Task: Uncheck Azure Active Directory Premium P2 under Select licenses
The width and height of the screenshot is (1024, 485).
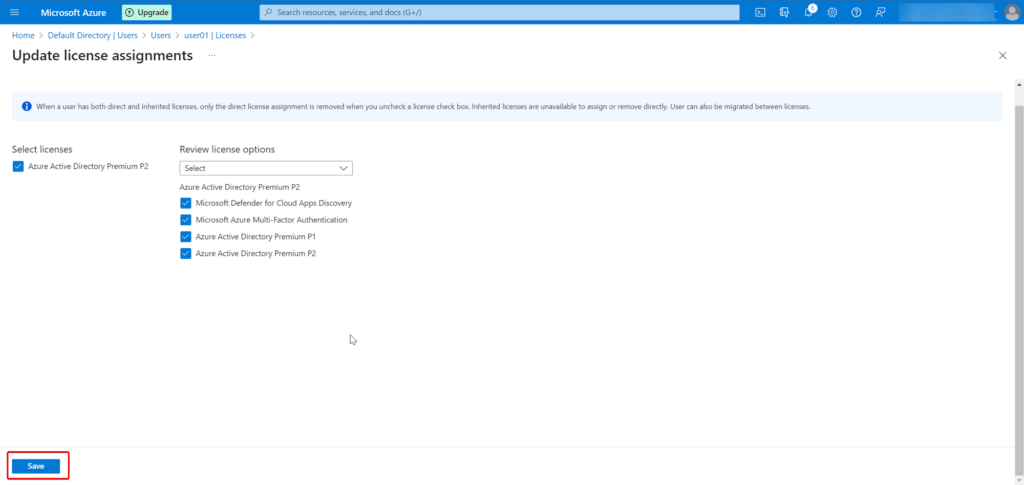Action: pos(18,166)
